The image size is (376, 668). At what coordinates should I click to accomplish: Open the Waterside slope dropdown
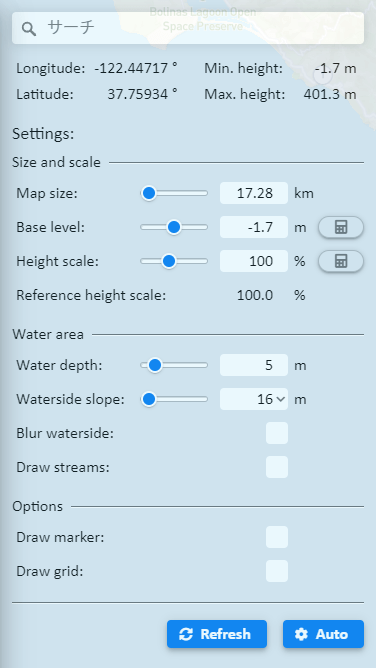tap(254, 399)
